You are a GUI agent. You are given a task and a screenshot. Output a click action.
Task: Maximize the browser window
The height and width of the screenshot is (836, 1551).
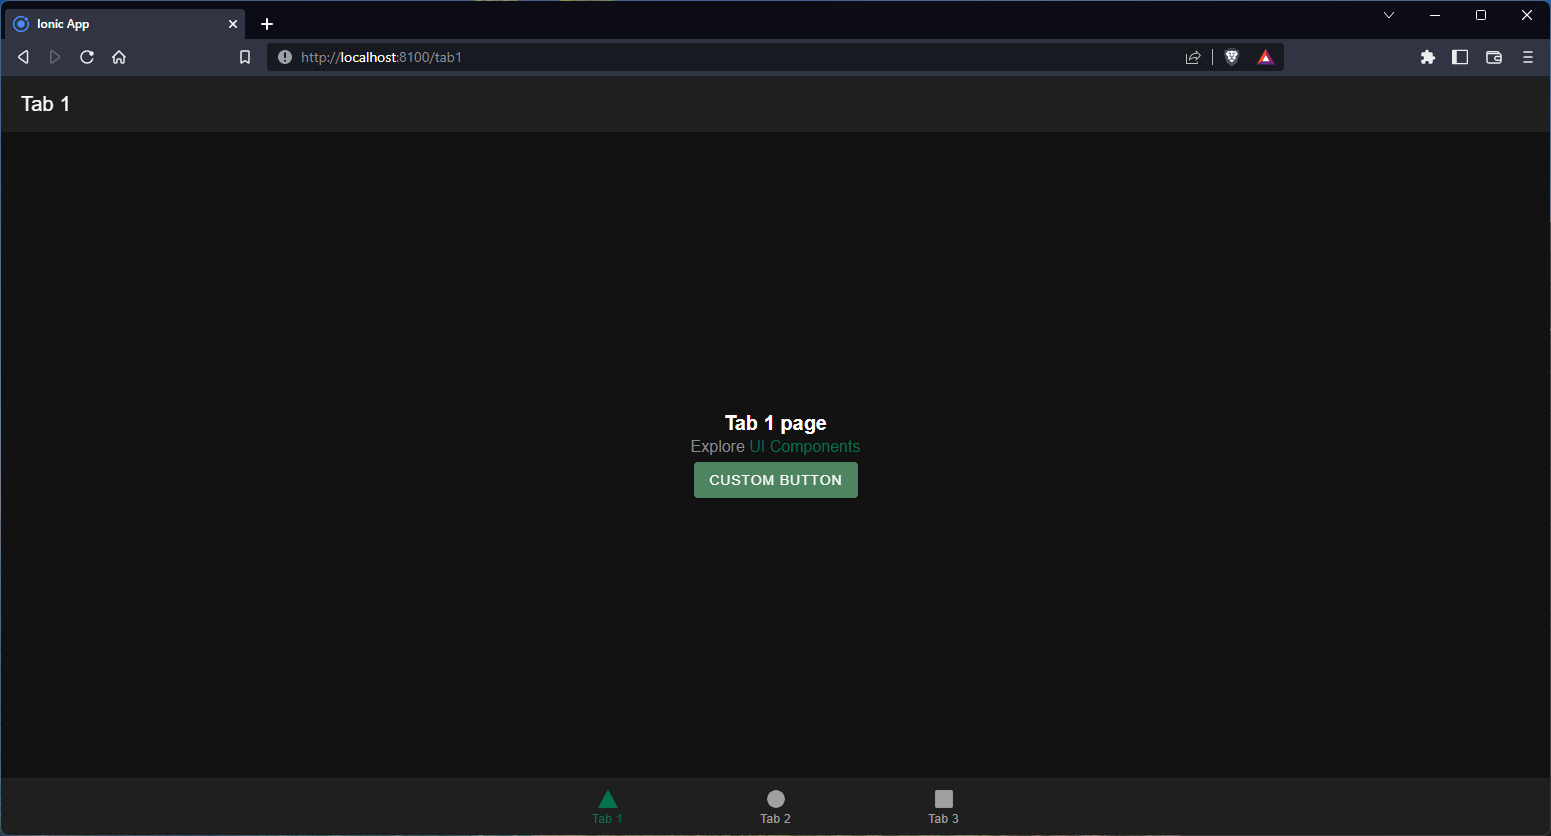pyautogui.click(x=1481, y=15)
